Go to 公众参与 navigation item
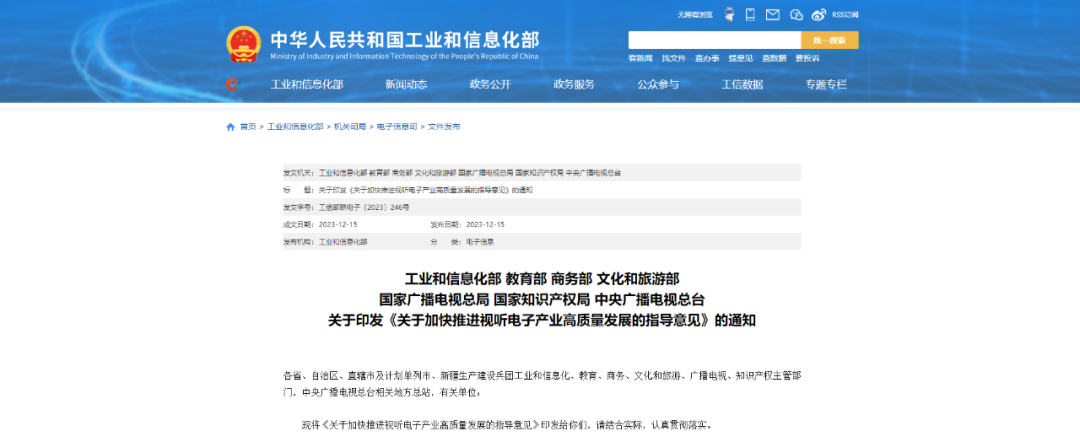The height and width of the screenshot is (442, 1080). pos(658,85)
